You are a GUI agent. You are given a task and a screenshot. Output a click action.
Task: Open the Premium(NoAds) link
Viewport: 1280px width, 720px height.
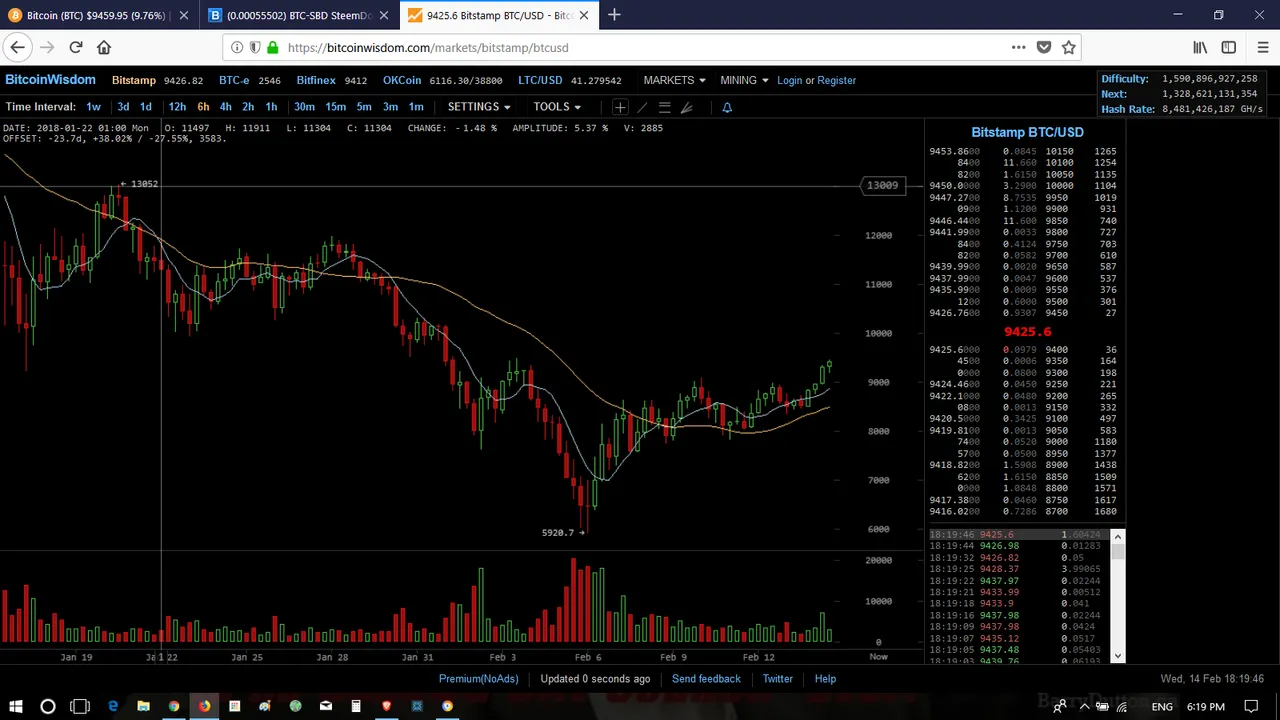[x=478, y=679]
